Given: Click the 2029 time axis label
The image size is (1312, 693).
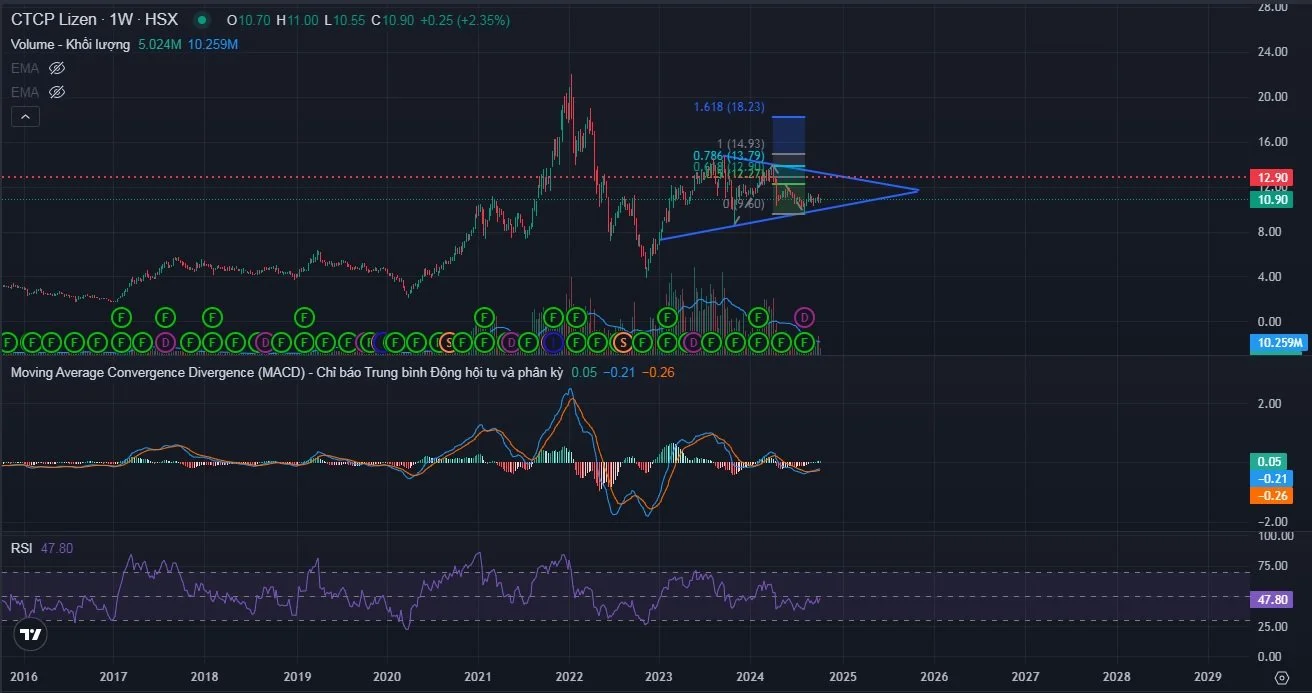Looking at the screenshot, I should 1207,677.
